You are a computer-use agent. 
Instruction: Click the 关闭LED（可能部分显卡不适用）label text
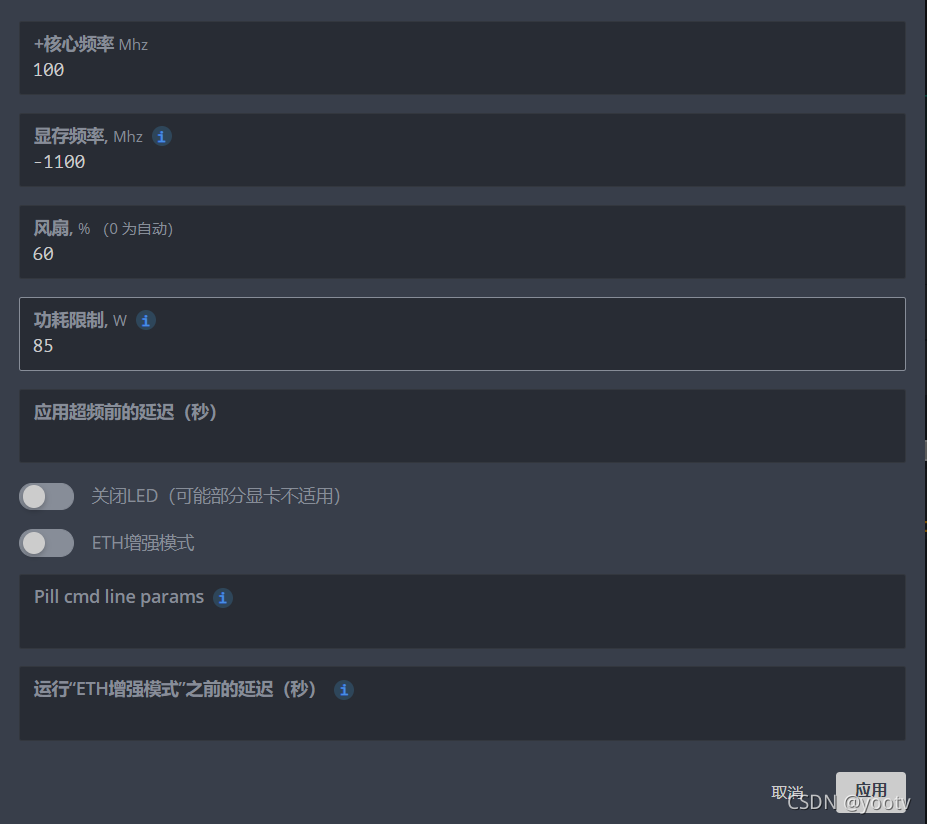[x=216, y=496]
